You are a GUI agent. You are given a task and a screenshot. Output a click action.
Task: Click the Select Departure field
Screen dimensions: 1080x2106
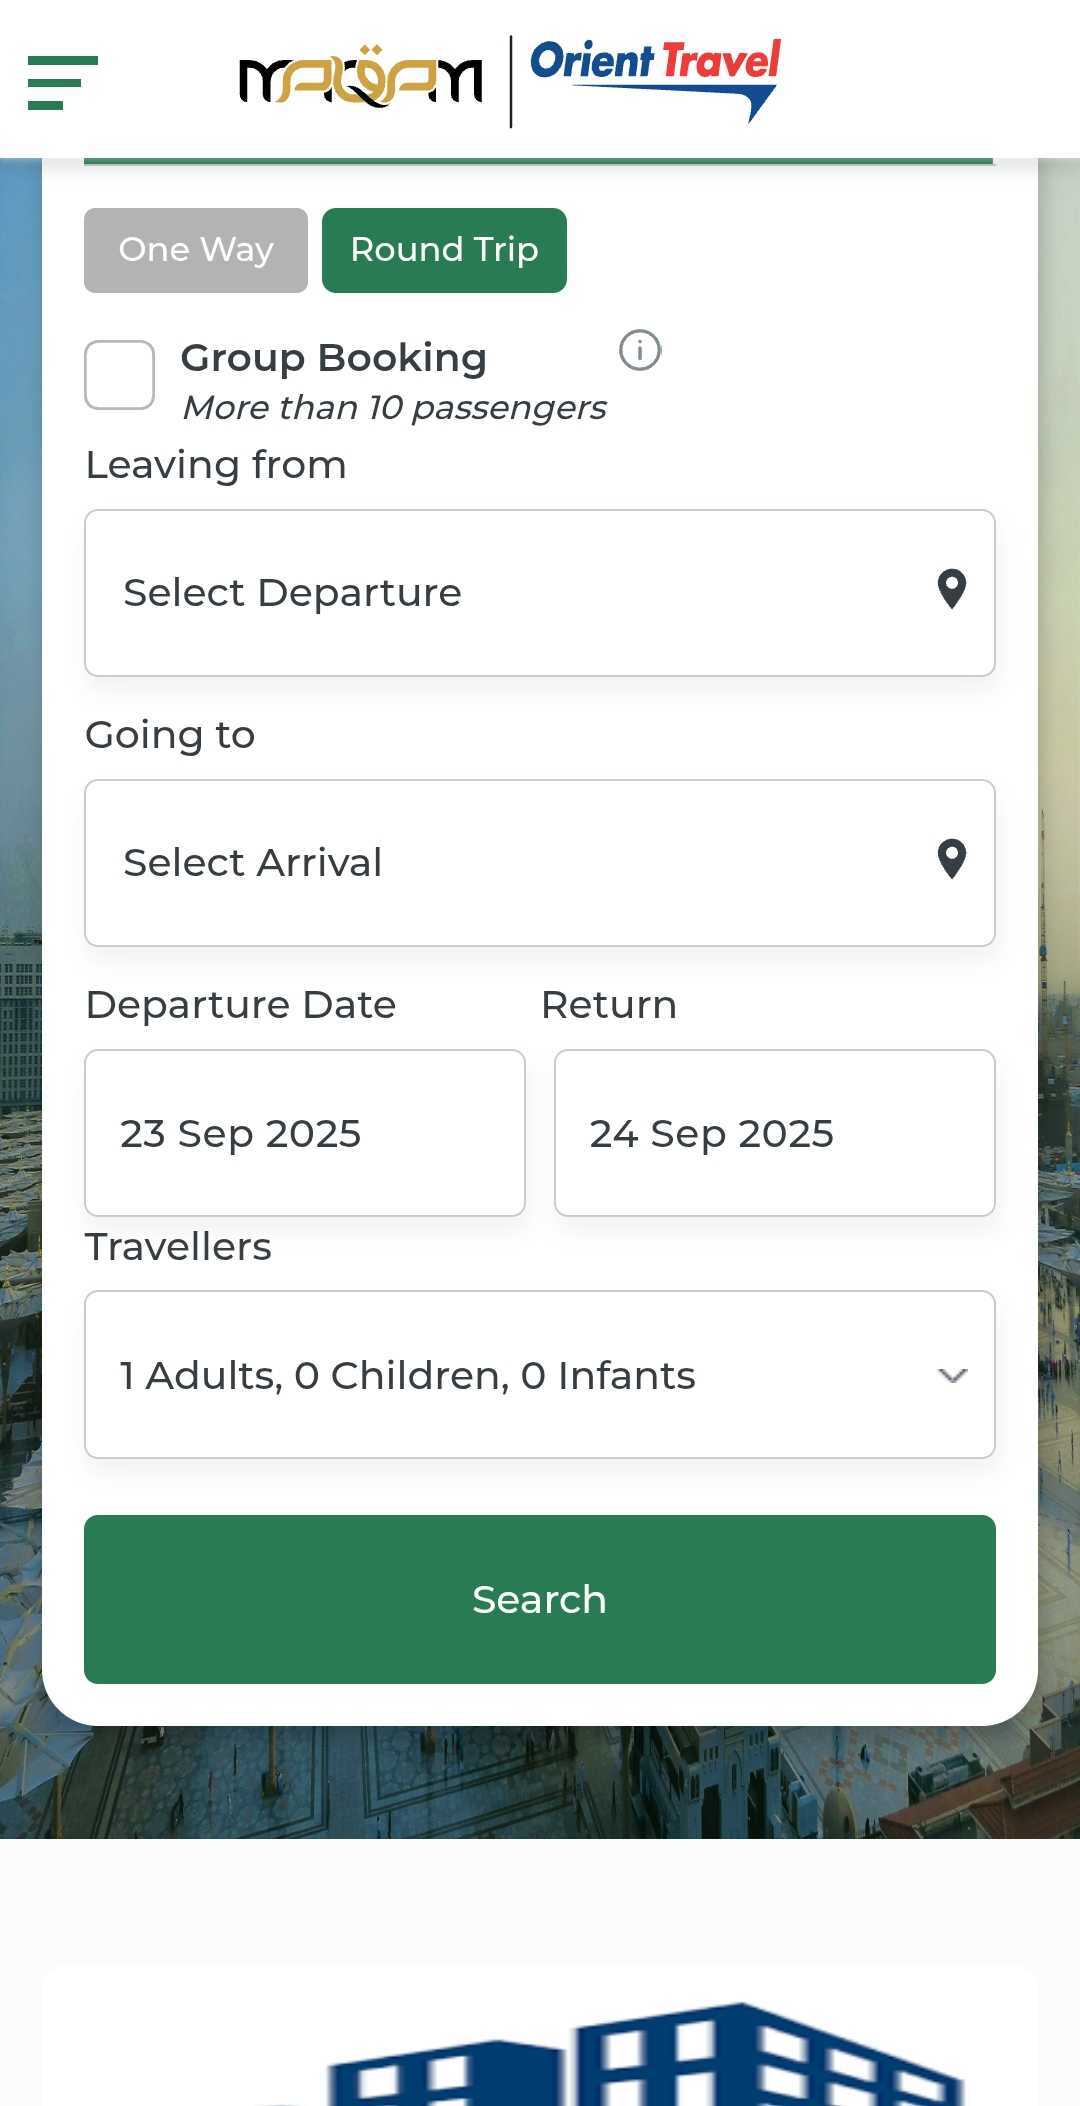[x=500, y=593]
